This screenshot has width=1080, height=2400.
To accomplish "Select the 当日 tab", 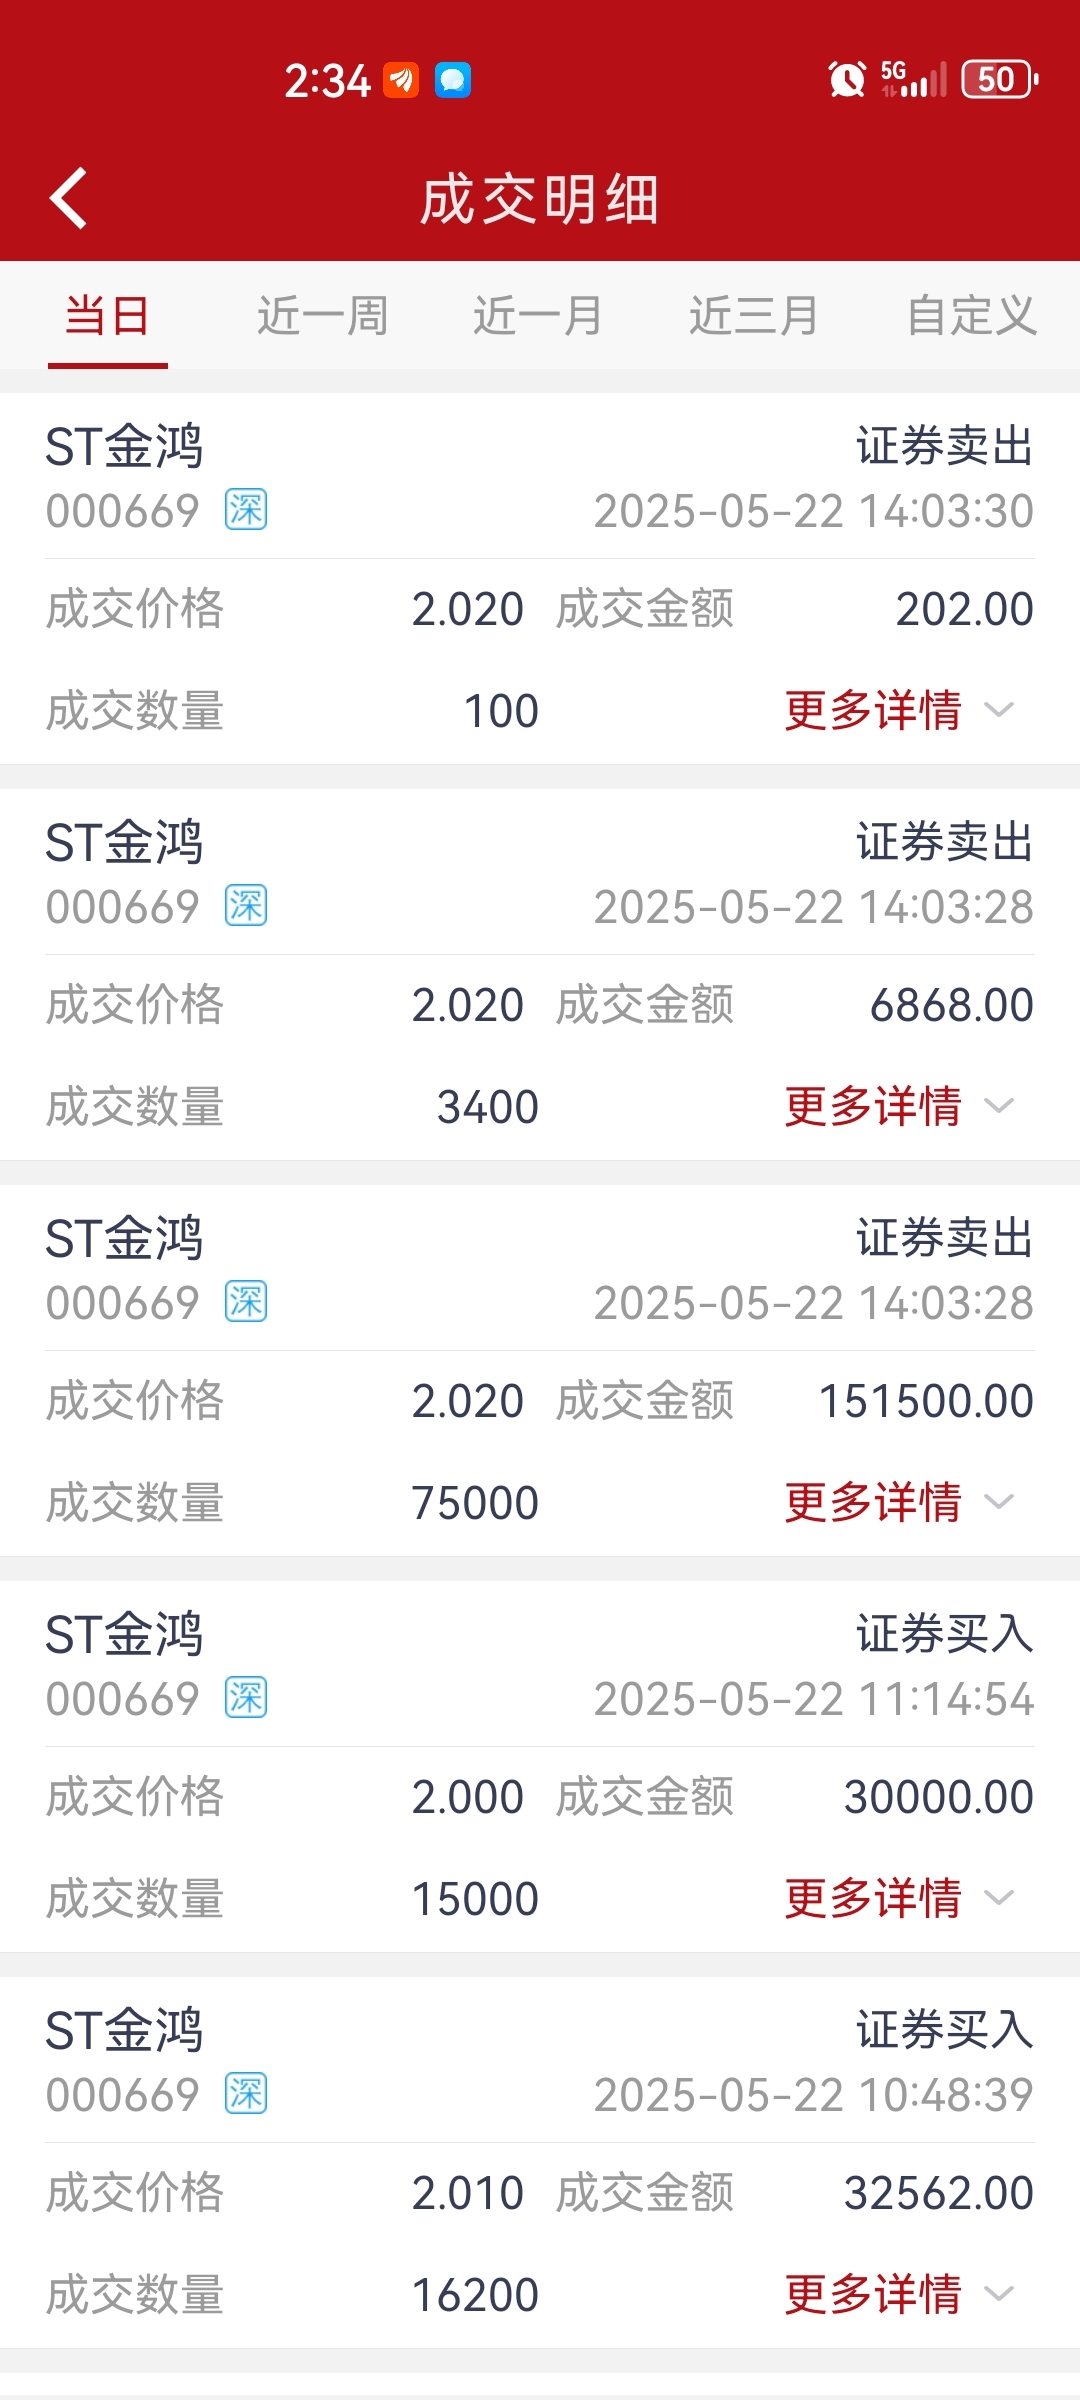I will click(x=107, y=316).
